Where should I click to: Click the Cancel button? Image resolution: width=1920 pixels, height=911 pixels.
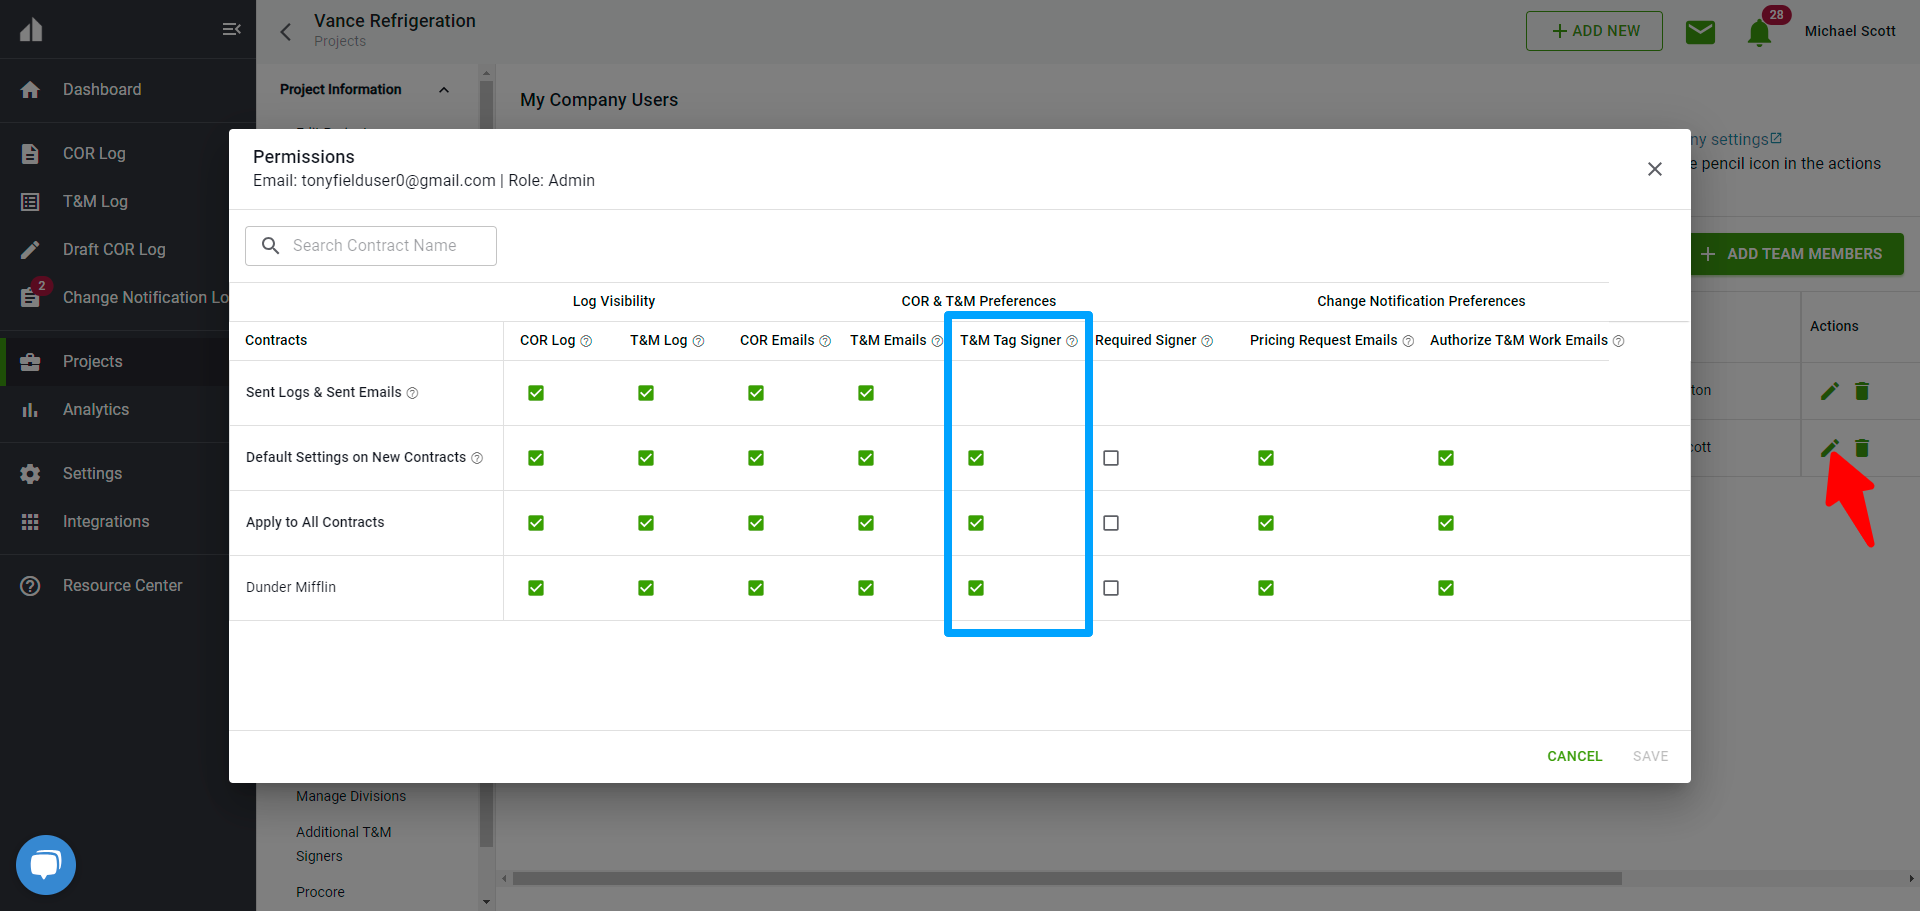(1574, 756)
